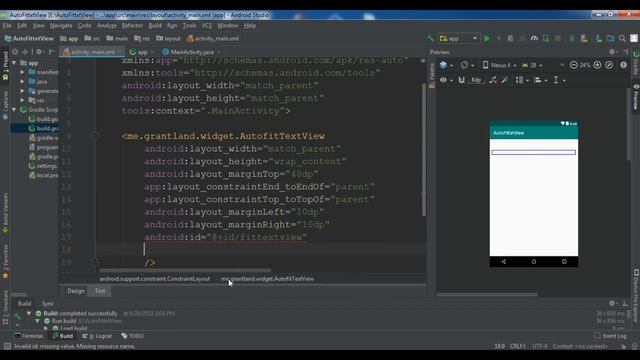Switch to the Design view tab
Screen dimensions: 640x360
(76, 291)
